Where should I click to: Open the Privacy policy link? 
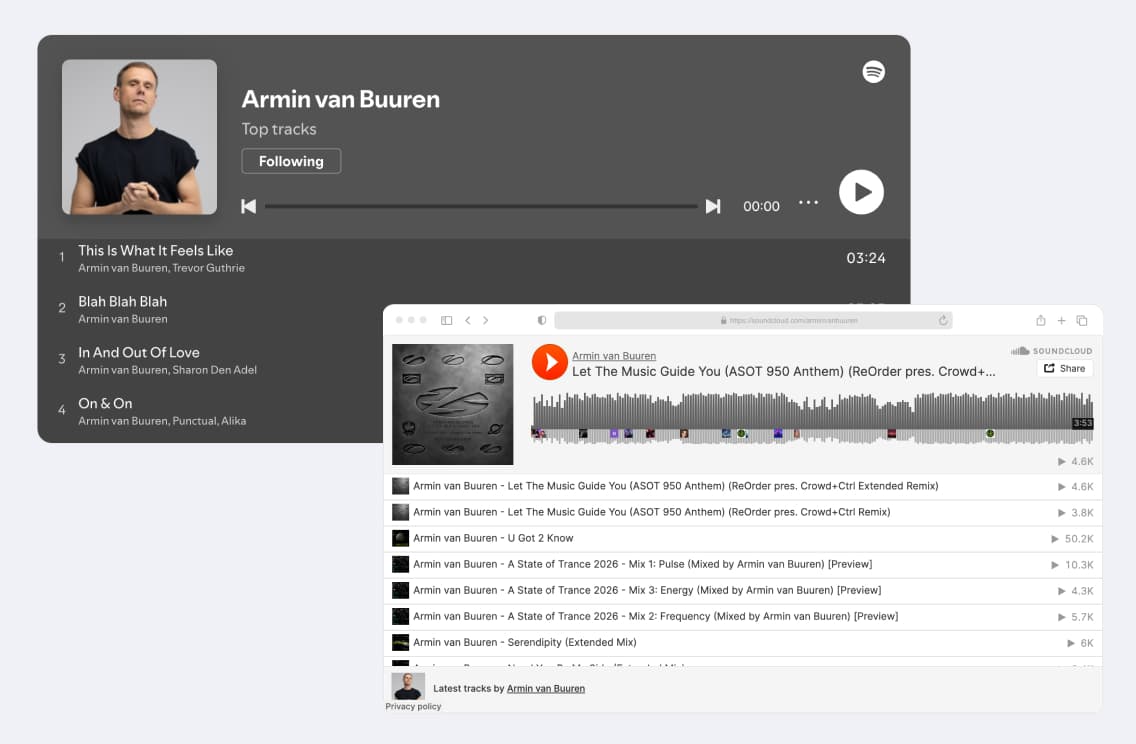[x=413, y=706]
